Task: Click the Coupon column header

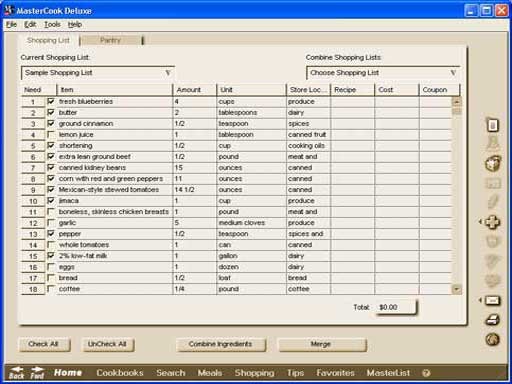Action: click(439, 90)
